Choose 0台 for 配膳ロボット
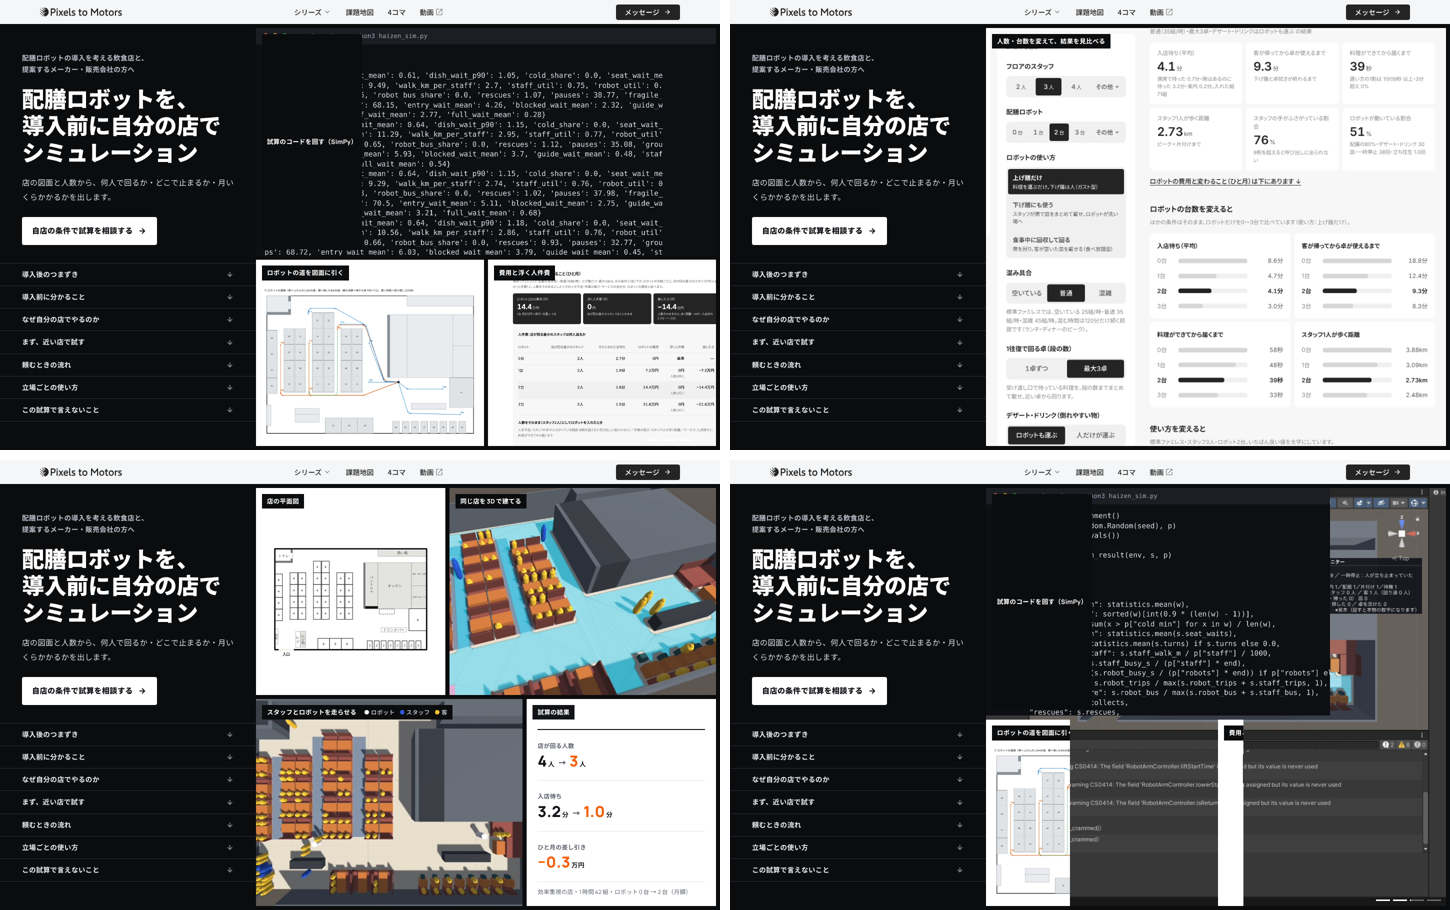Image resolution: width=1450 pixels, height=910 pixels. [x=1017, y=132]
